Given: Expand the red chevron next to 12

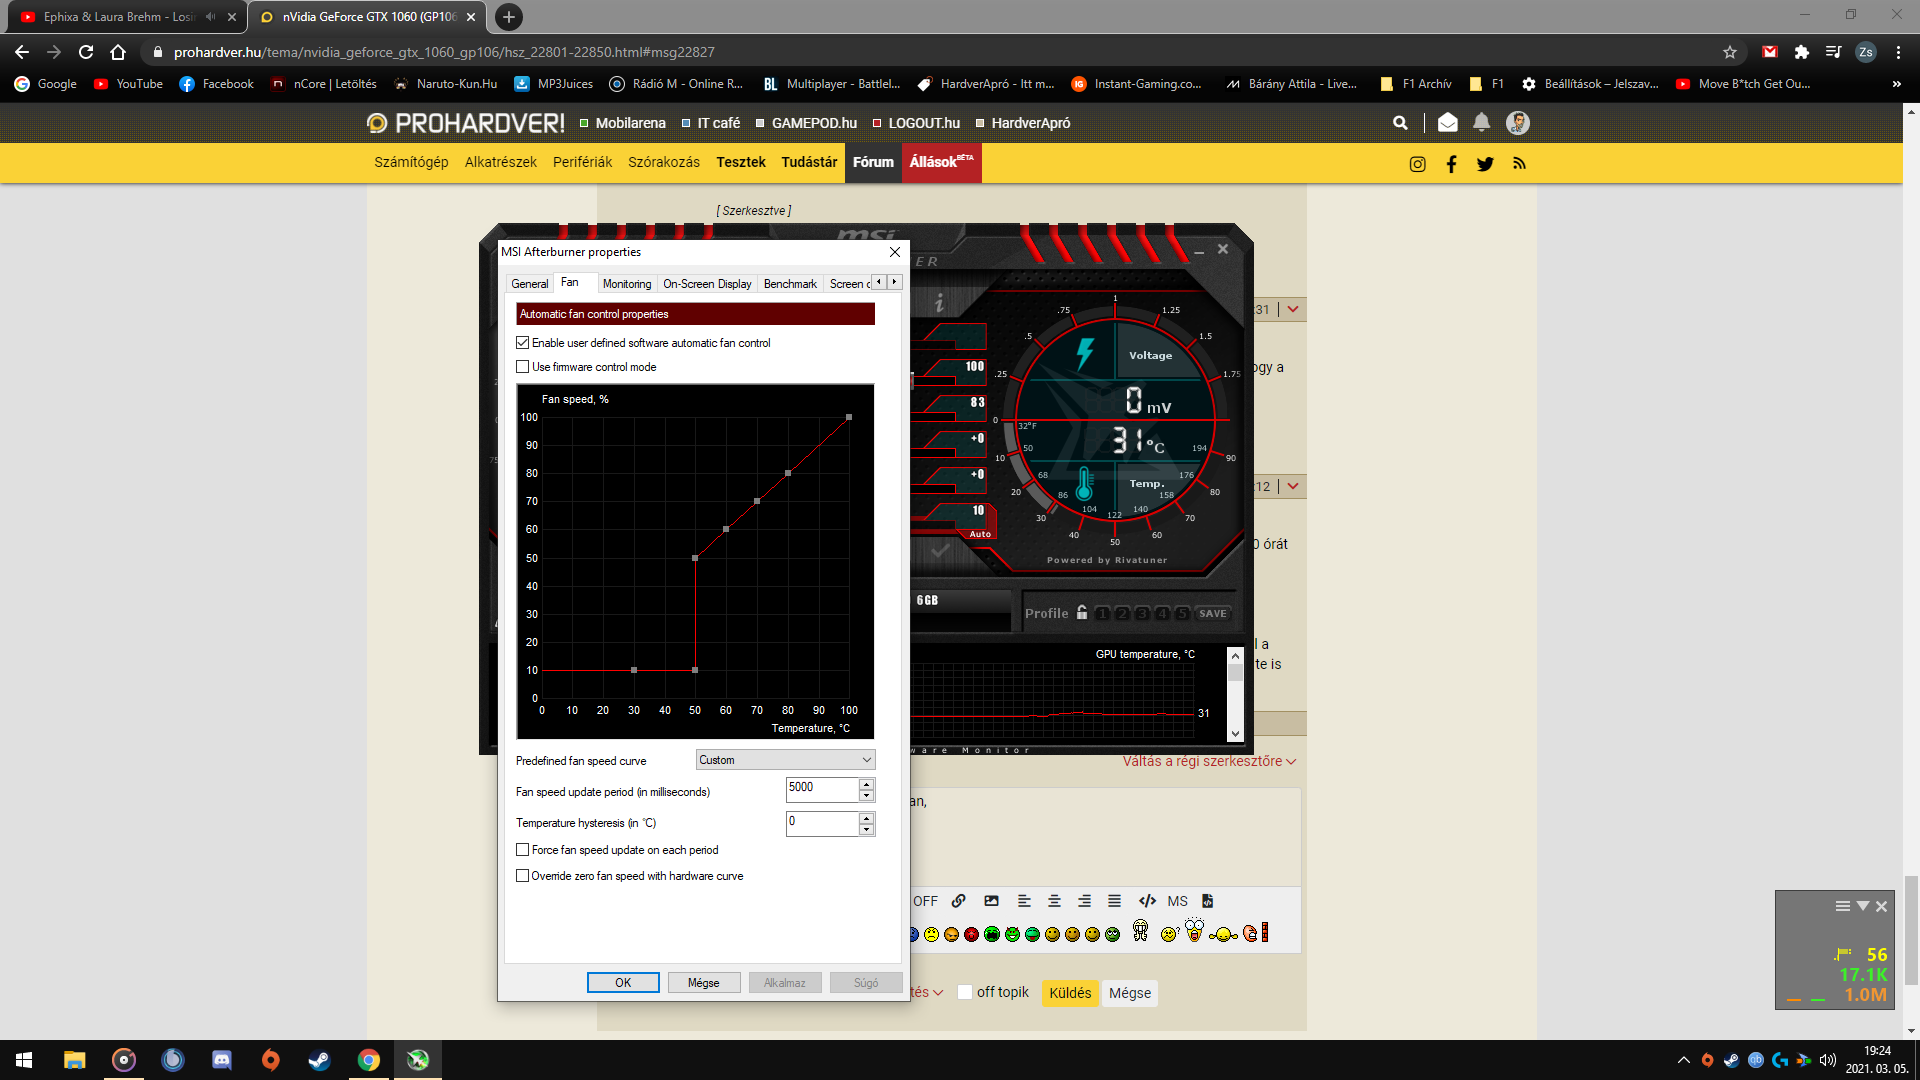Looking at the screenshot, I should click(x=1293, y=486).
